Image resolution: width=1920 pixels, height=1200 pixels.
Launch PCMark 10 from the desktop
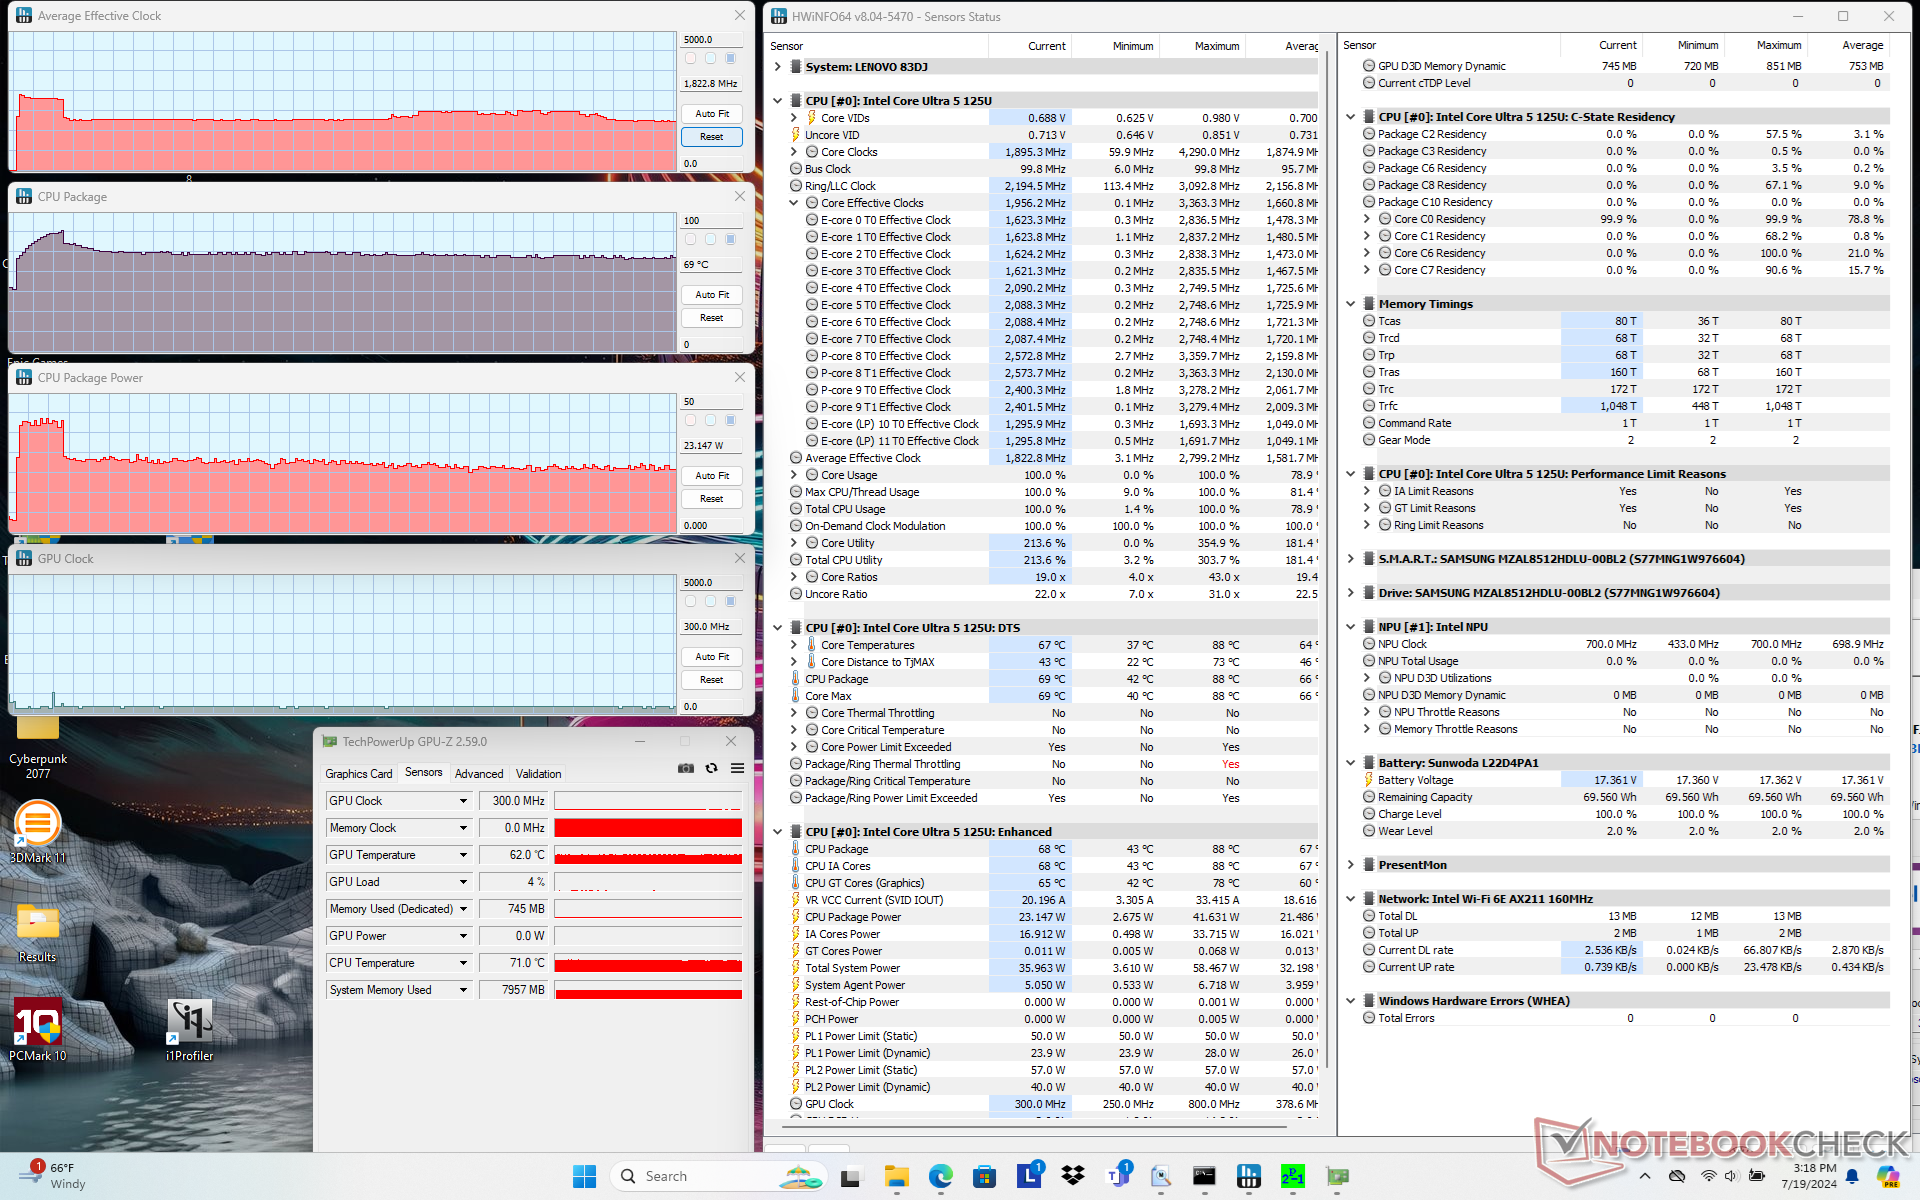pyautogui.click(x=38, y=1030)
